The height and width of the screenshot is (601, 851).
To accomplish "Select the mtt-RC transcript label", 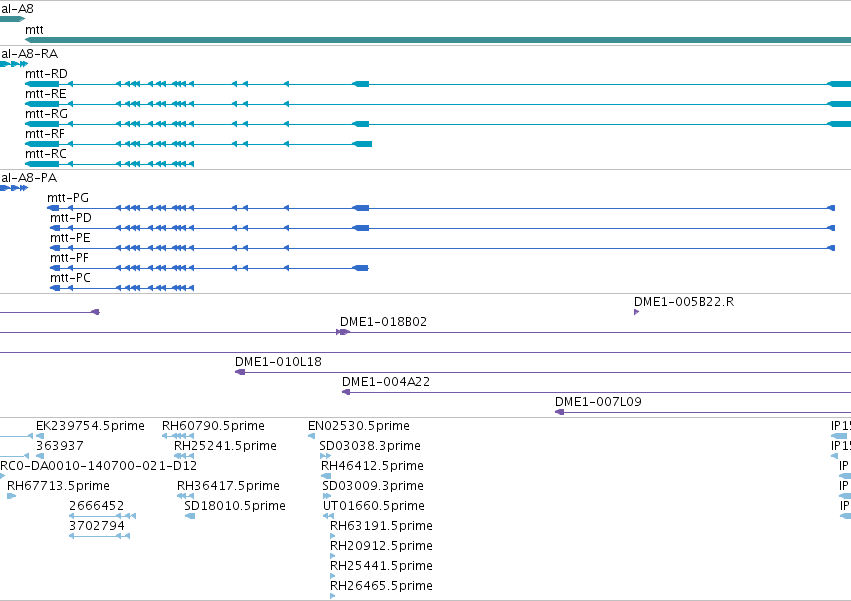I will [46, 154].
